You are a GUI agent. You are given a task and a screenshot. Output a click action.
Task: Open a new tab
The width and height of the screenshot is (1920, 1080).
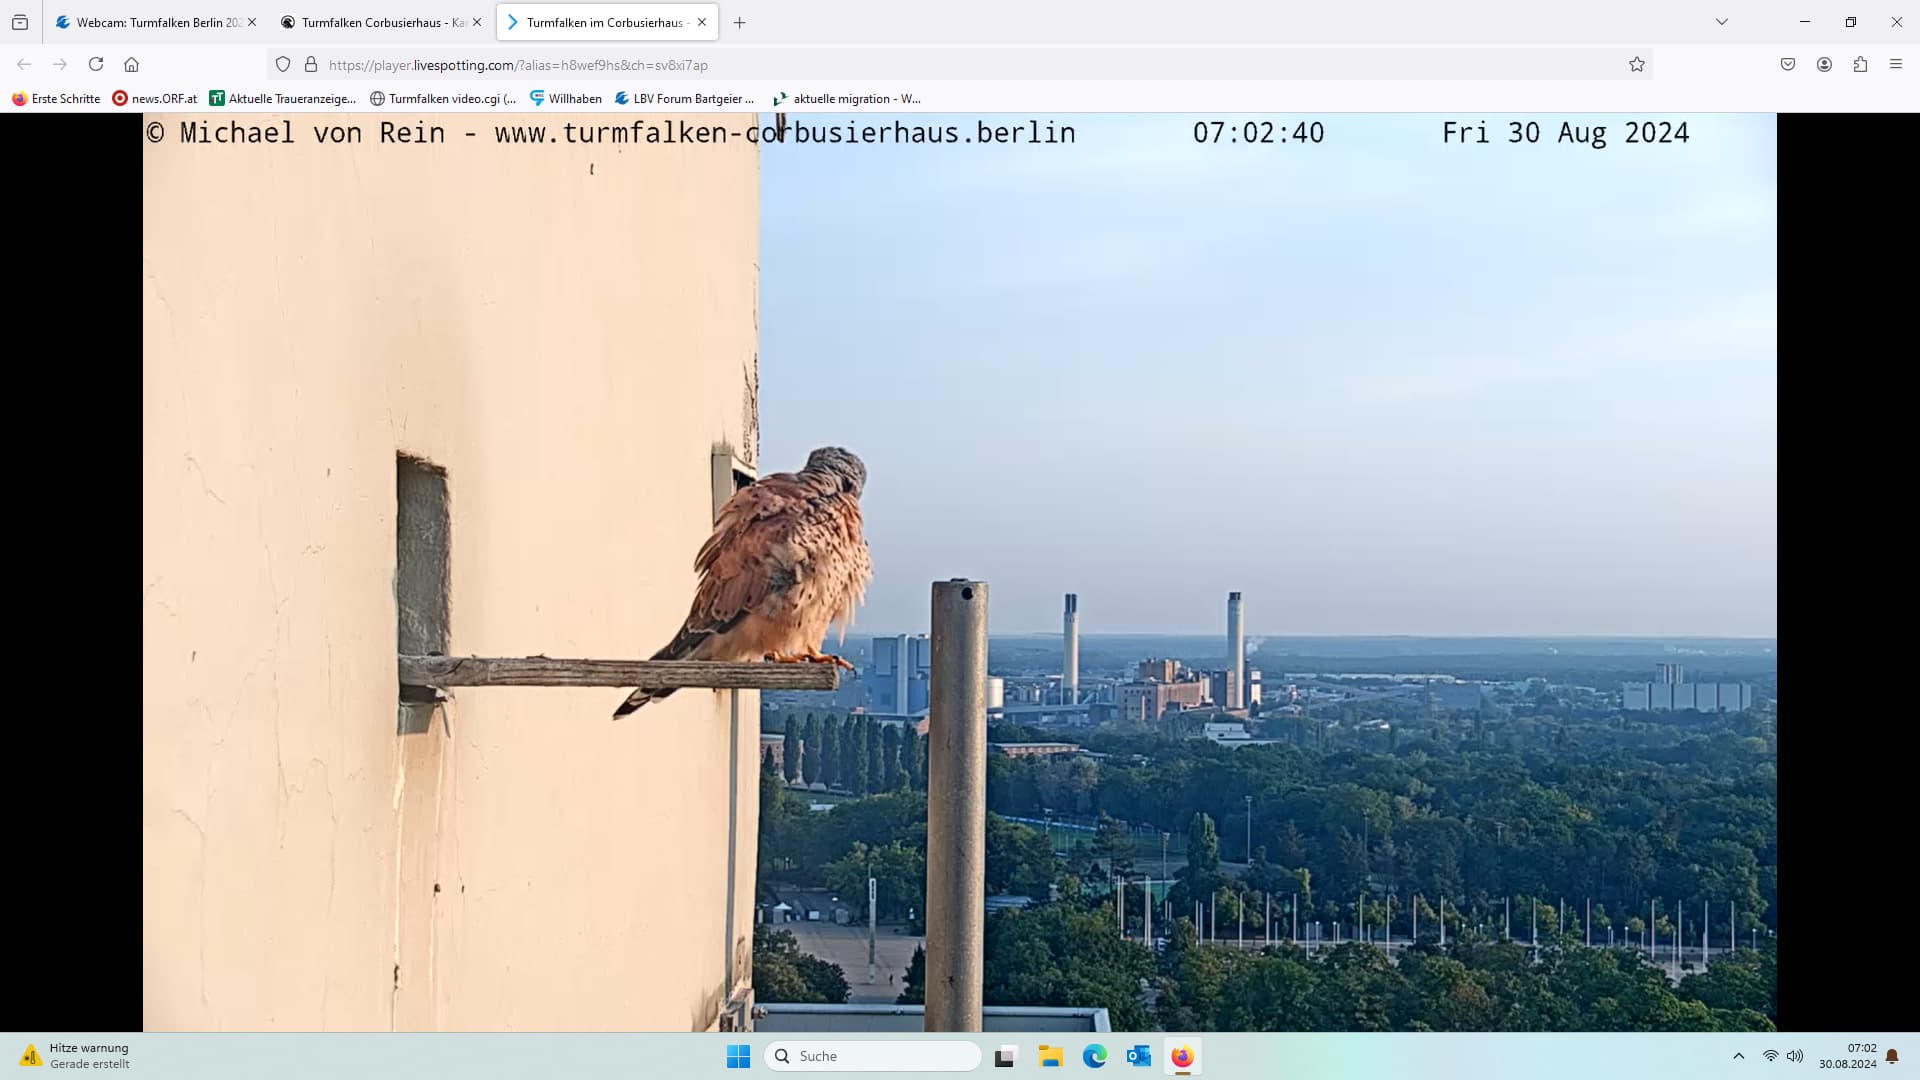739,22
